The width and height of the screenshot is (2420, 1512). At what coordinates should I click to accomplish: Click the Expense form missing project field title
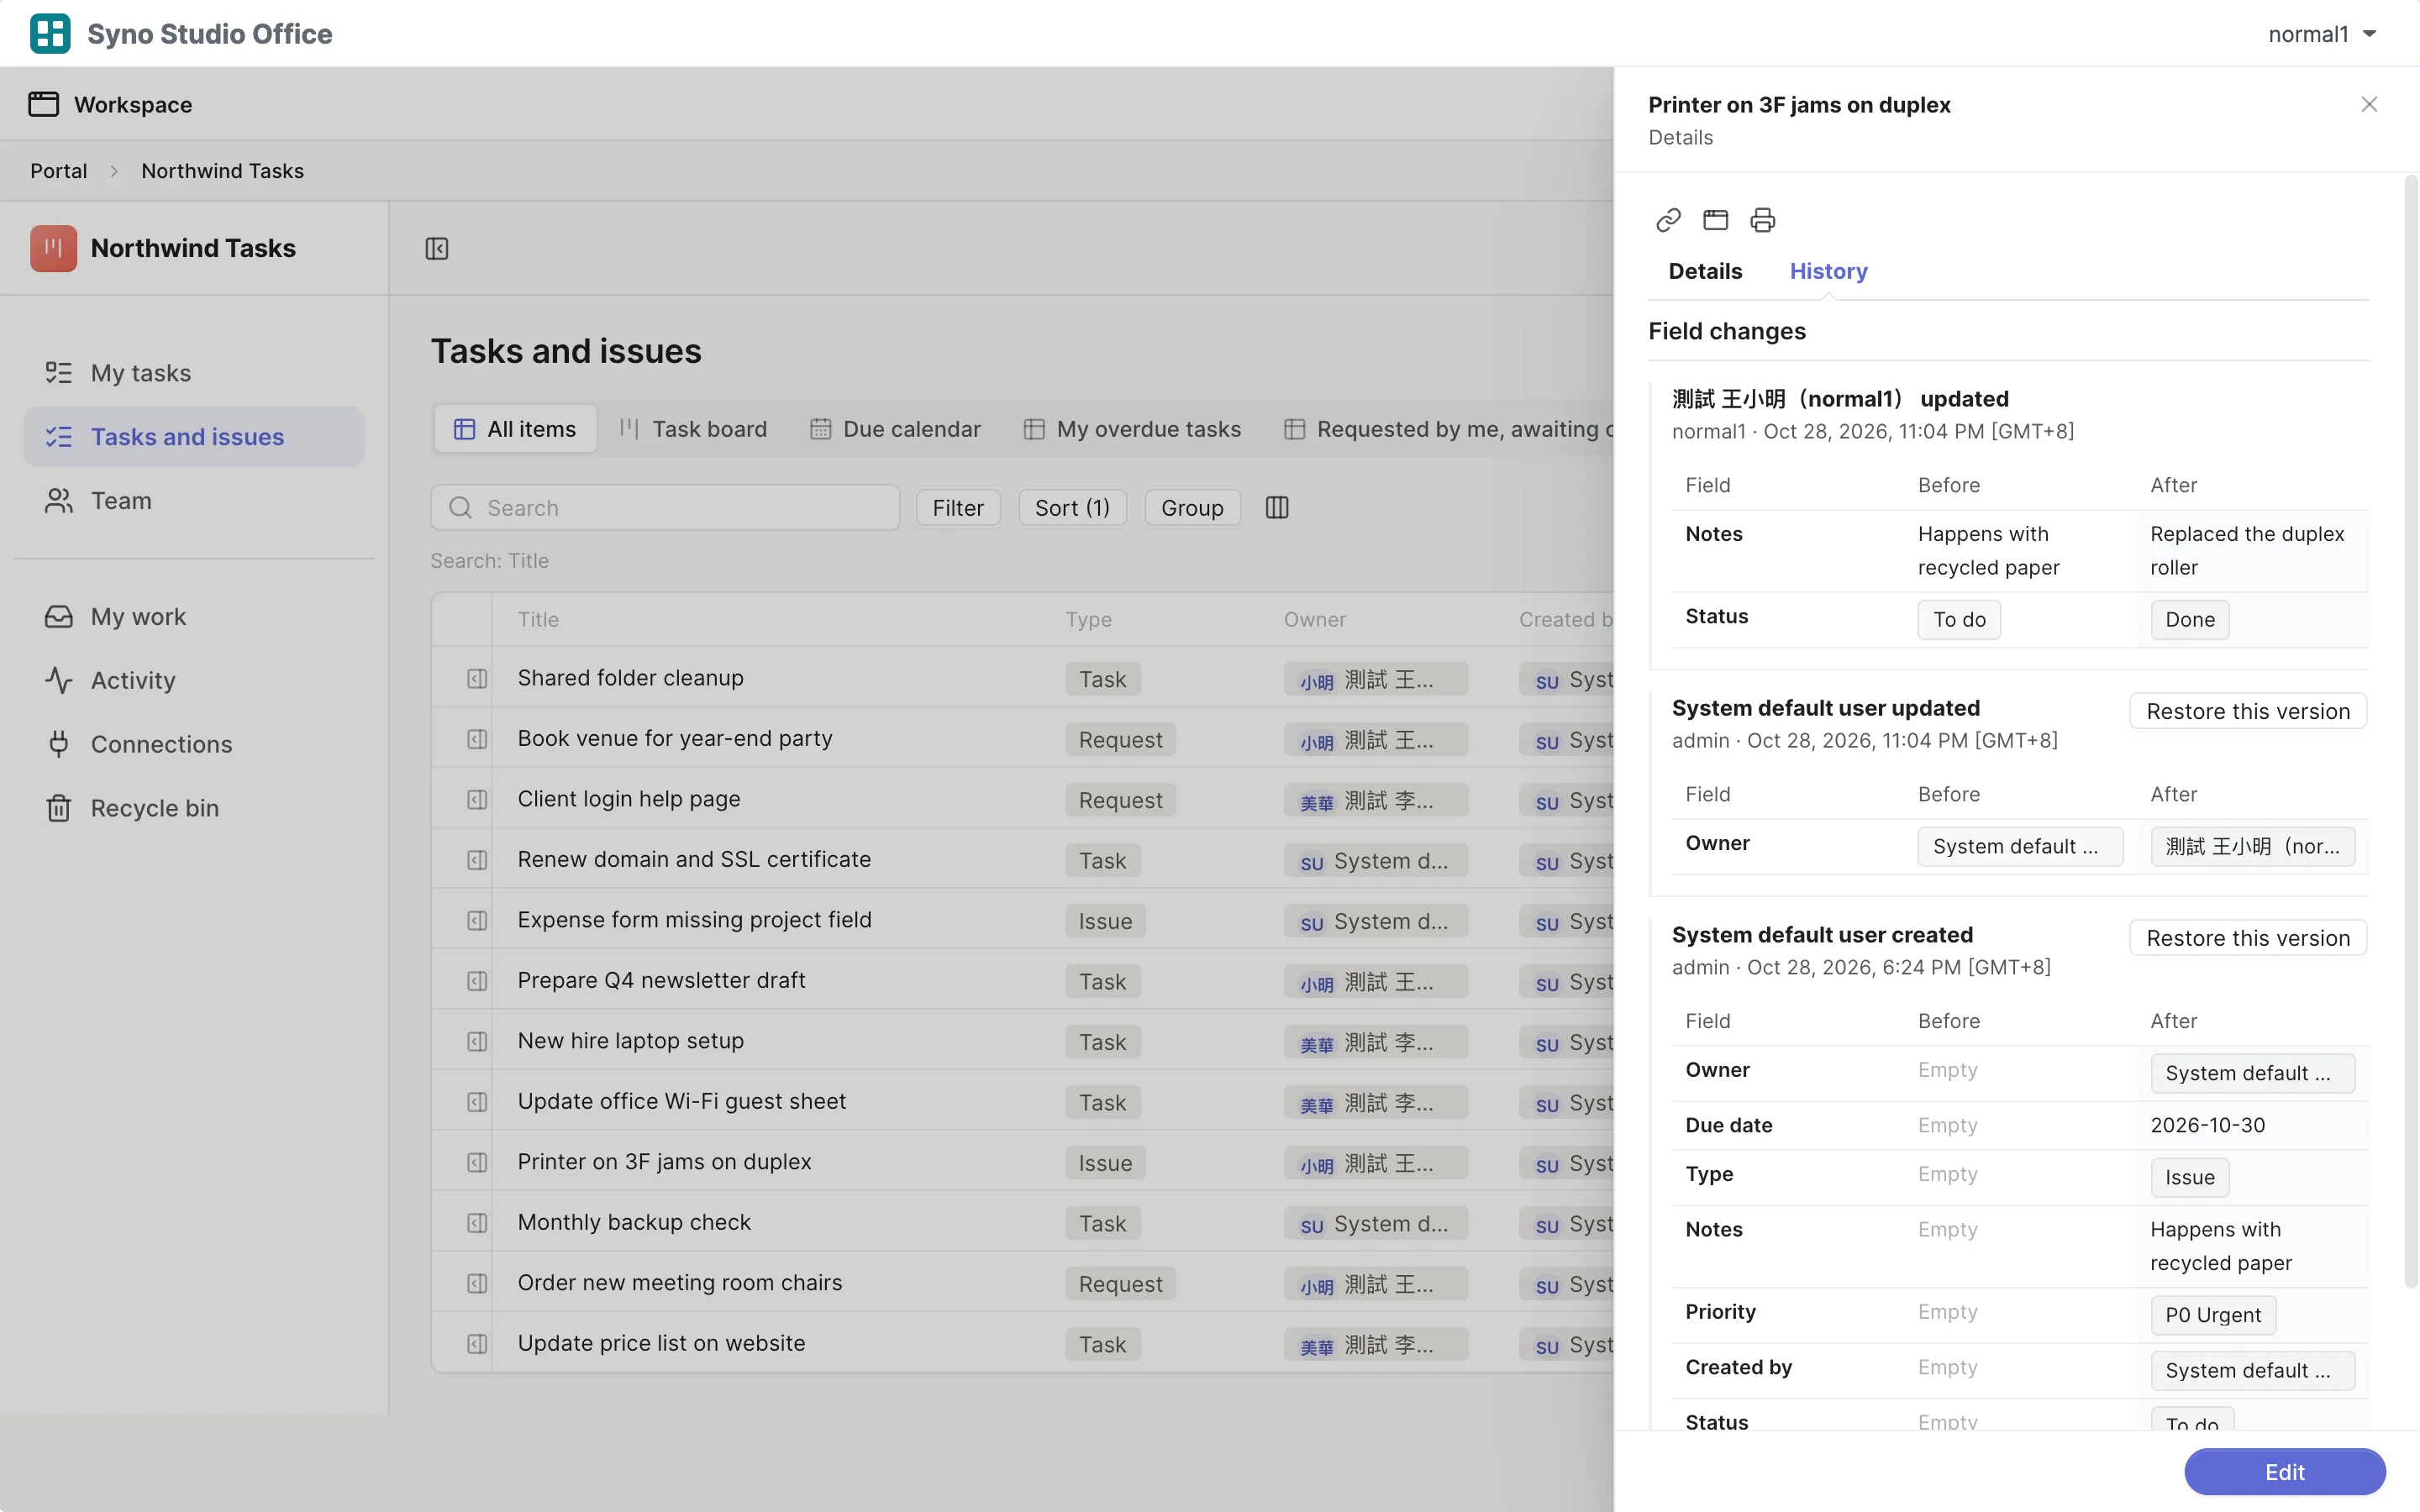[x=694, y=920]
